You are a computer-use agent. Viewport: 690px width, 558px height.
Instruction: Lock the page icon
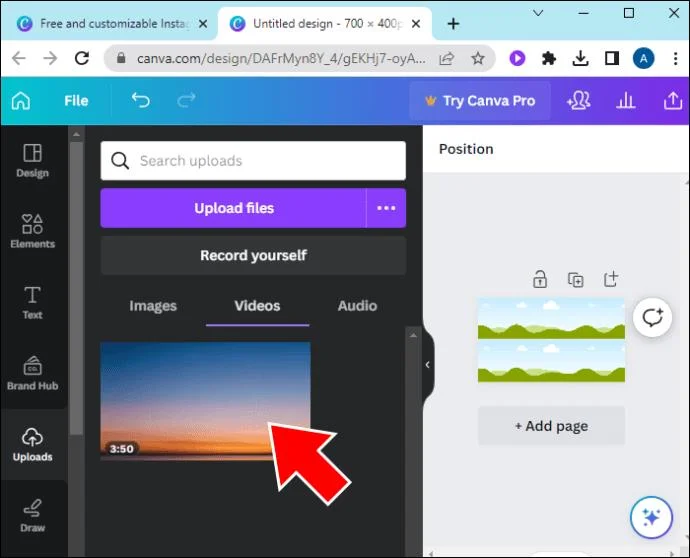[540, 279]
